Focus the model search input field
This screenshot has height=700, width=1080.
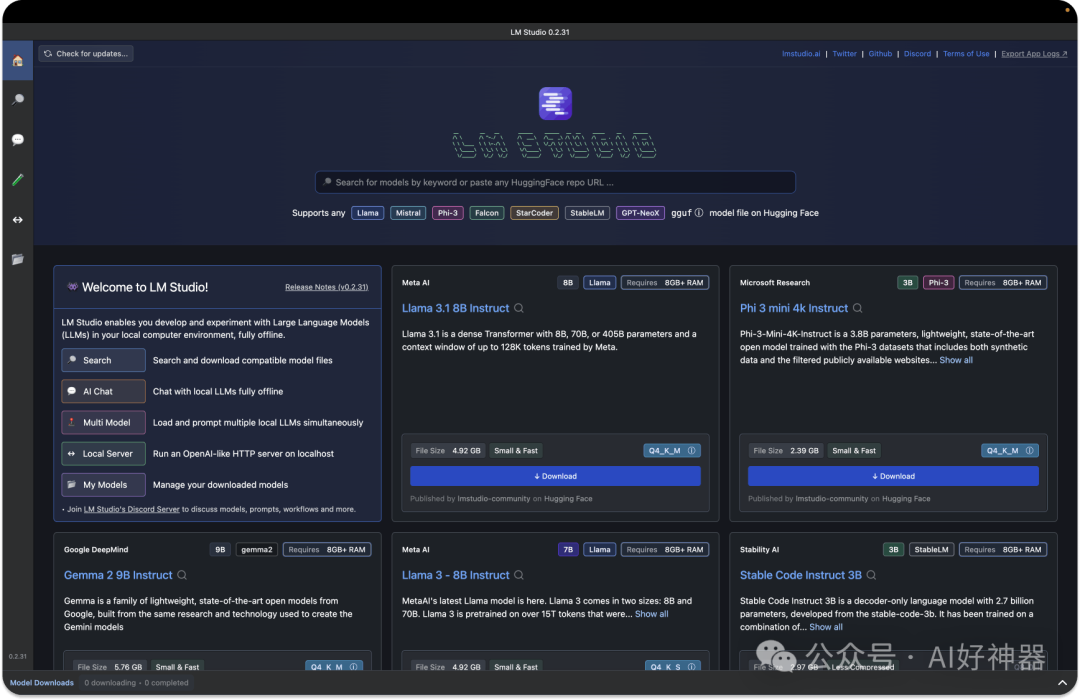(x=555, y=183)
